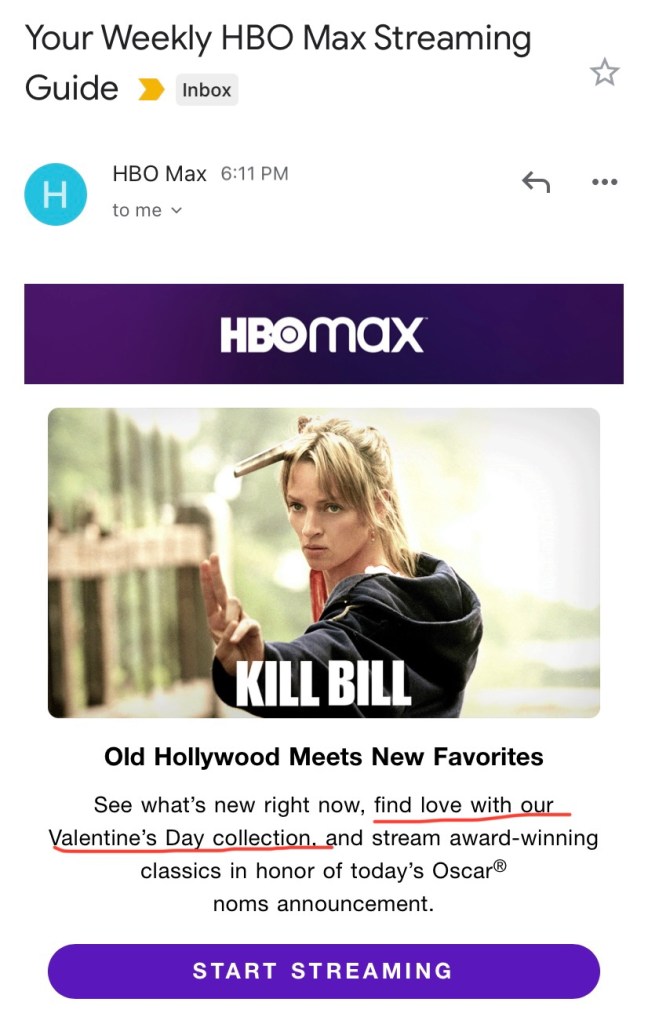
Task: Open the "Valentine's Day collection" underlined link
Action: [180, 838]
